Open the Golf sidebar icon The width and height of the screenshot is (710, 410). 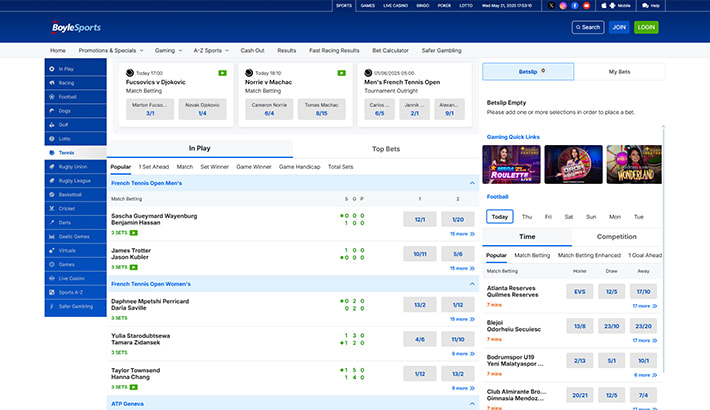[52, 125]
